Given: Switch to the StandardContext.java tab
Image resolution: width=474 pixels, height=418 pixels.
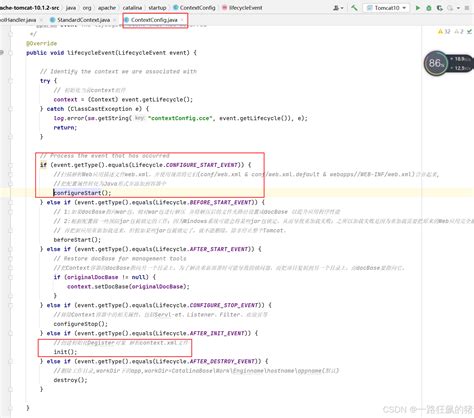Looking at the screenshot, I should point(83,20).
